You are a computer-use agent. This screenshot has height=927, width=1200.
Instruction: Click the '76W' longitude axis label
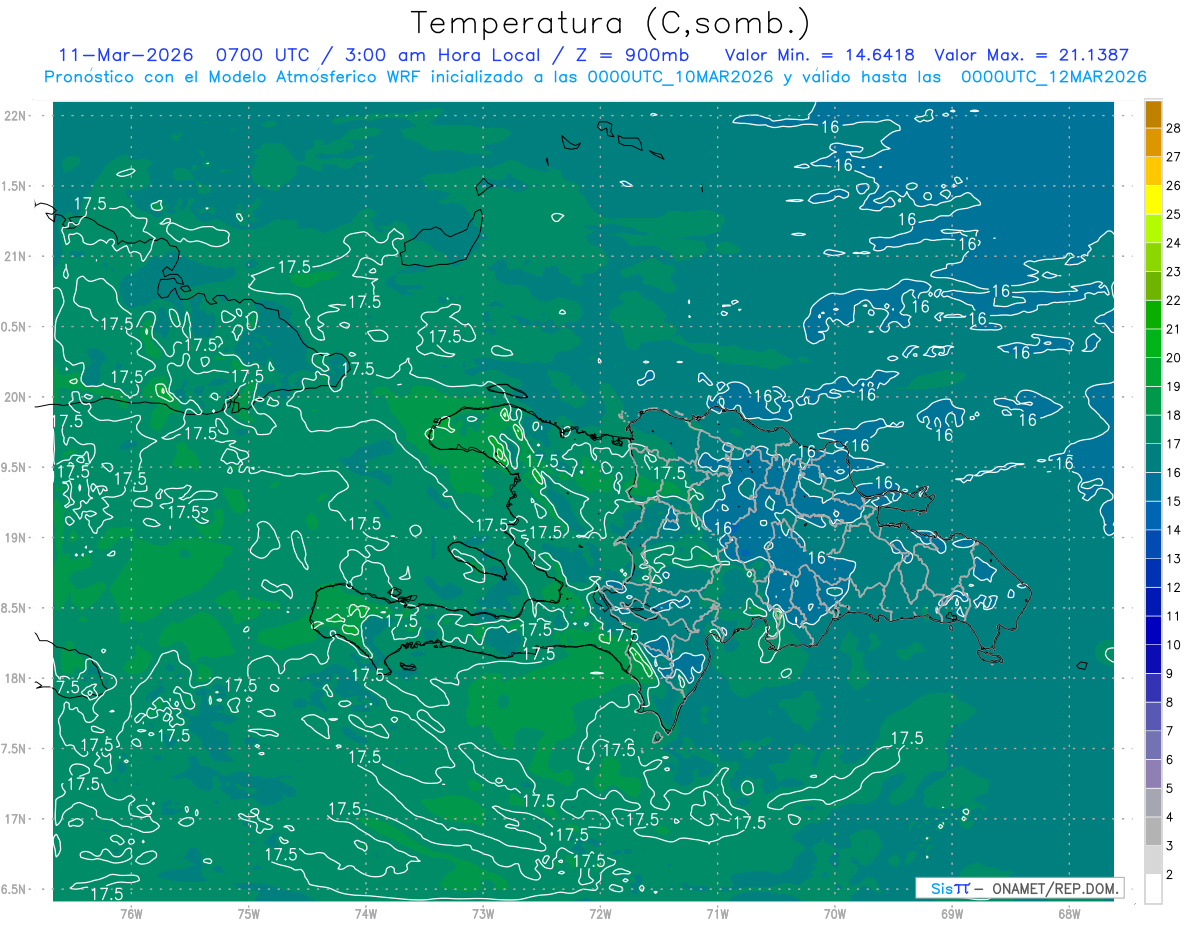click(x=131, y=913)
